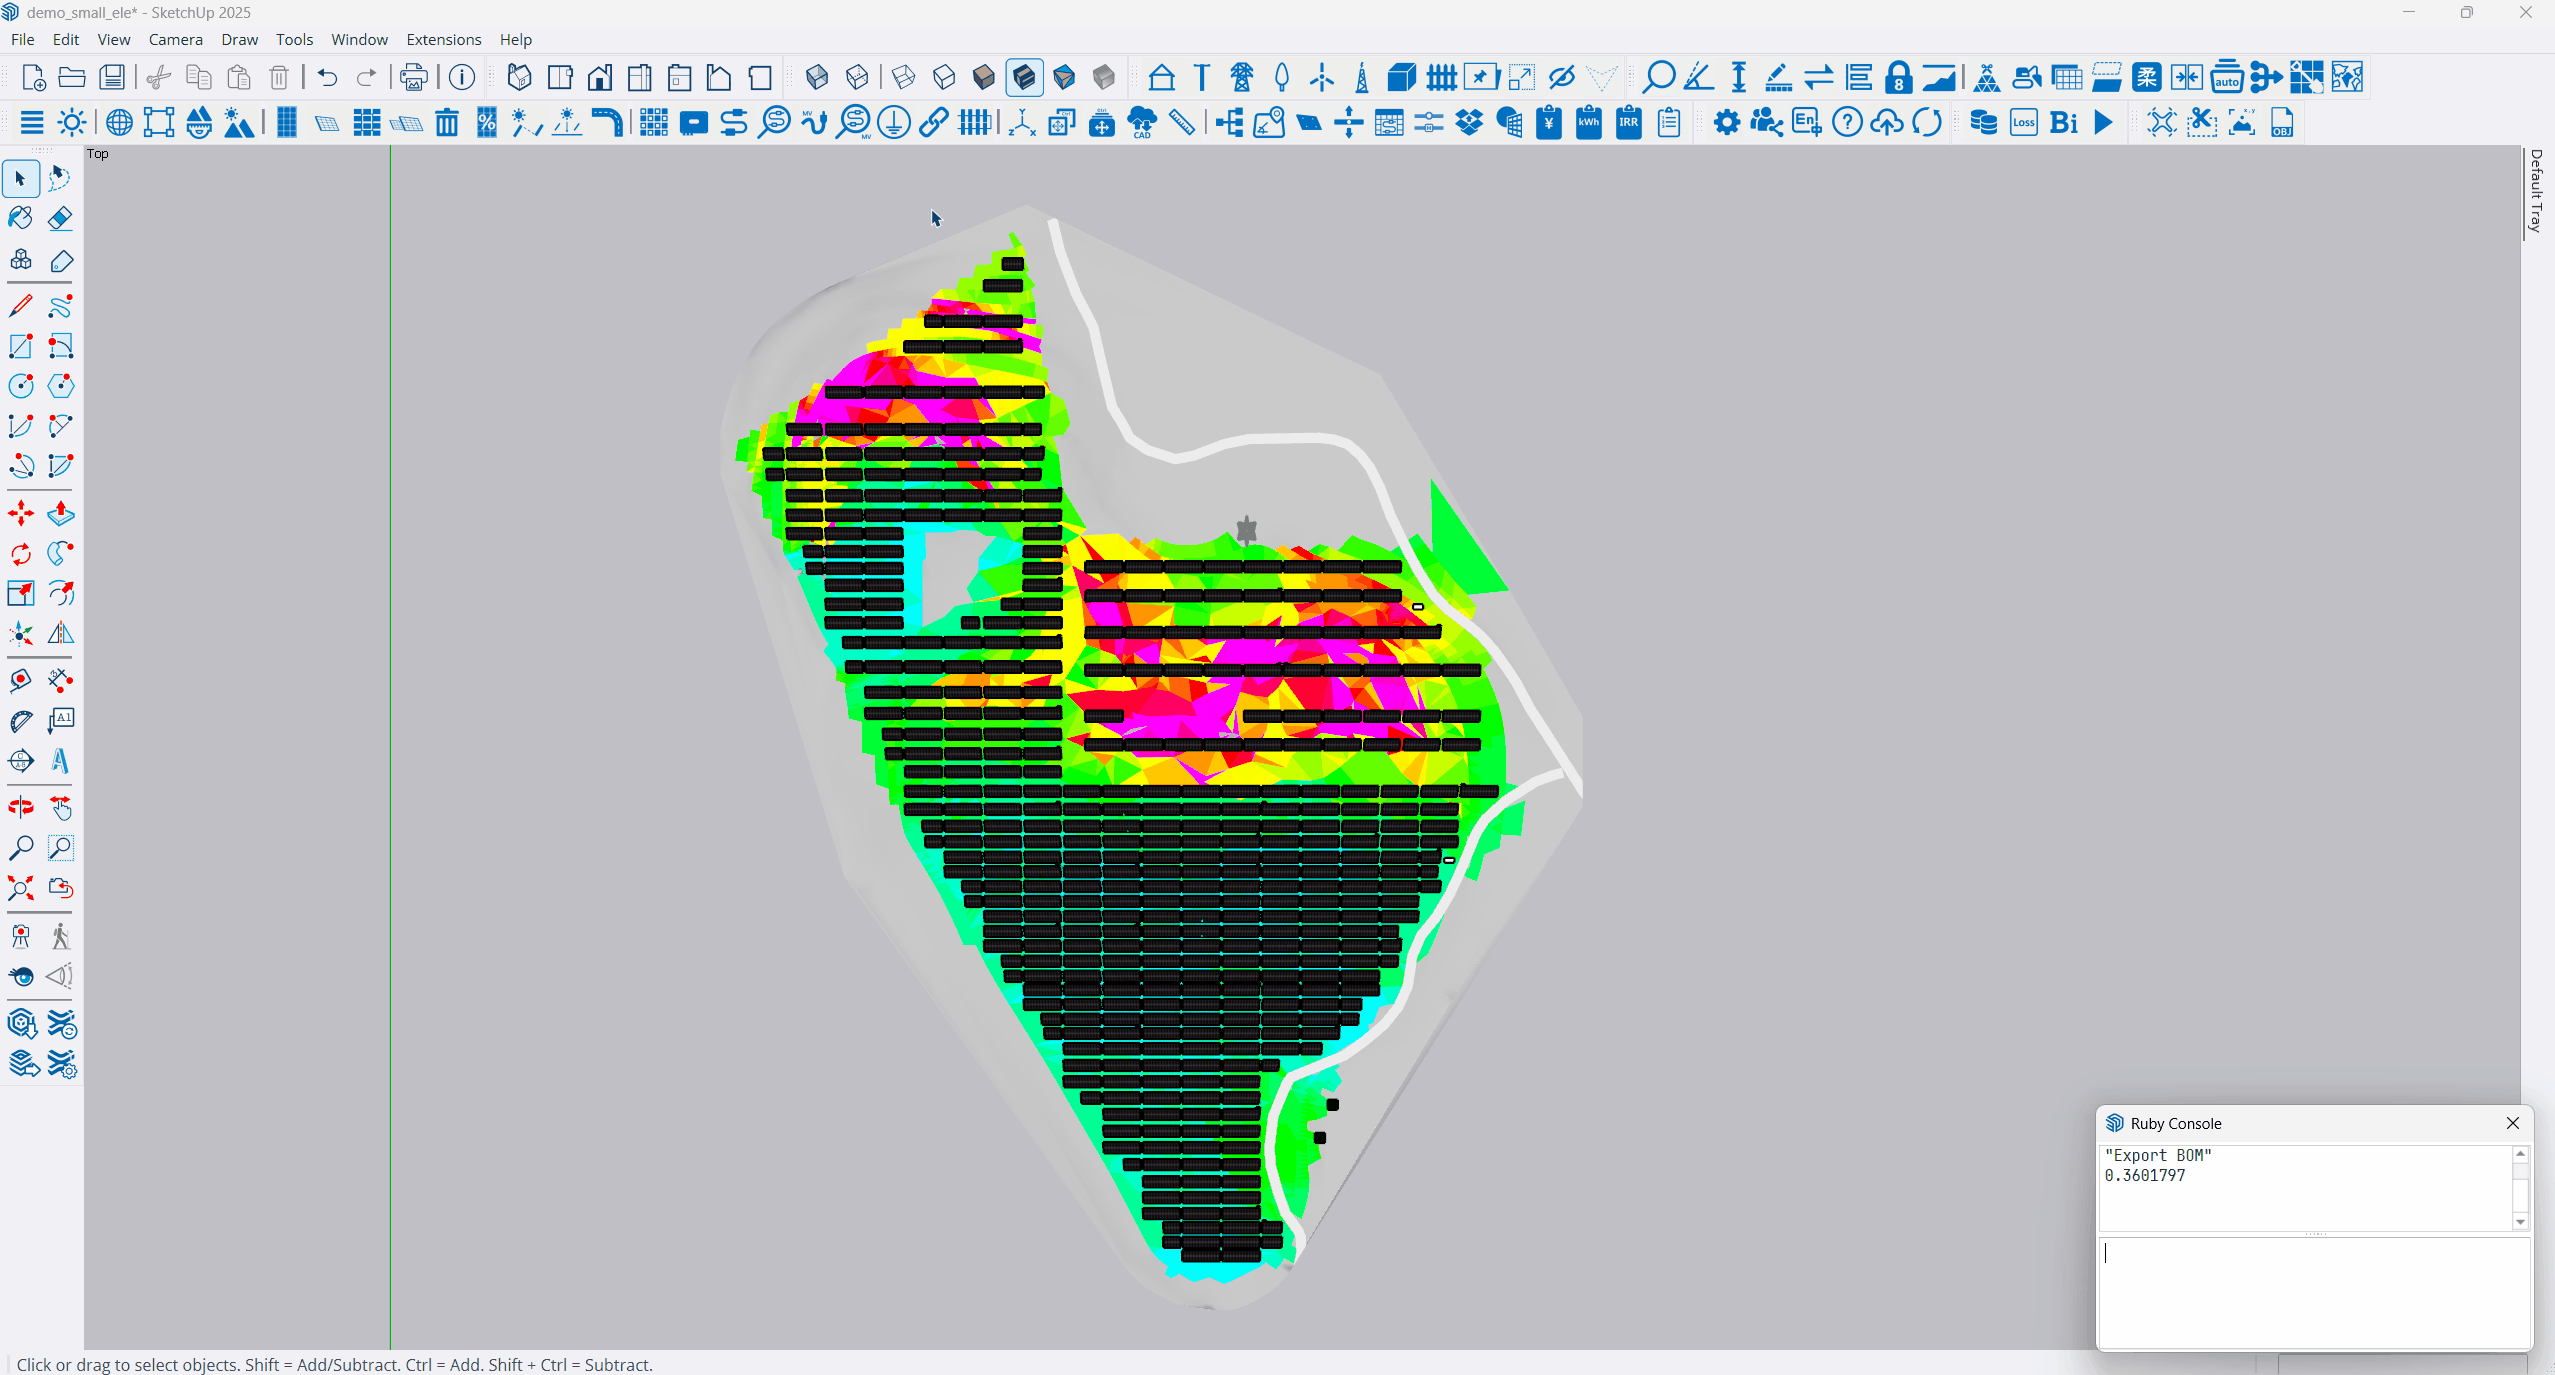The width and height of the screenshot is (2555, 1375).
Task: Open the Window menu
Action: point(359,39)
